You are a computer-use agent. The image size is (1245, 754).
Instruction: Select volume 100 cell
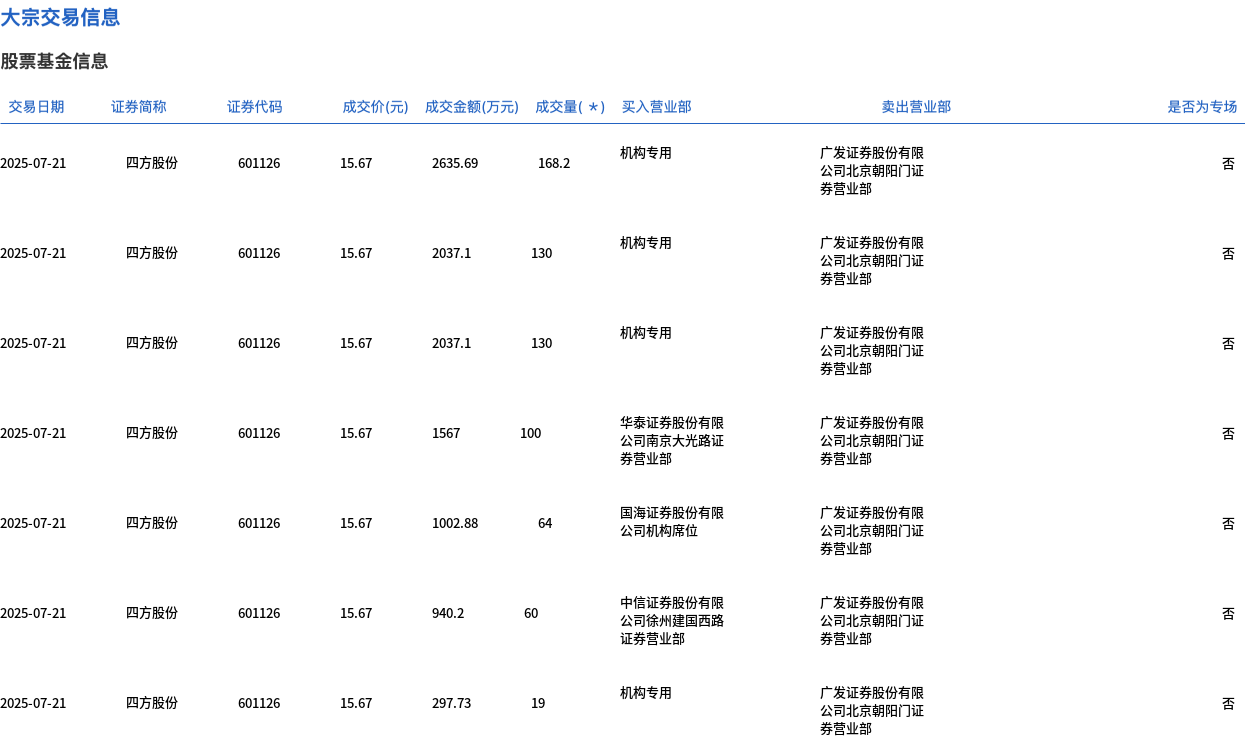(530, 433)
